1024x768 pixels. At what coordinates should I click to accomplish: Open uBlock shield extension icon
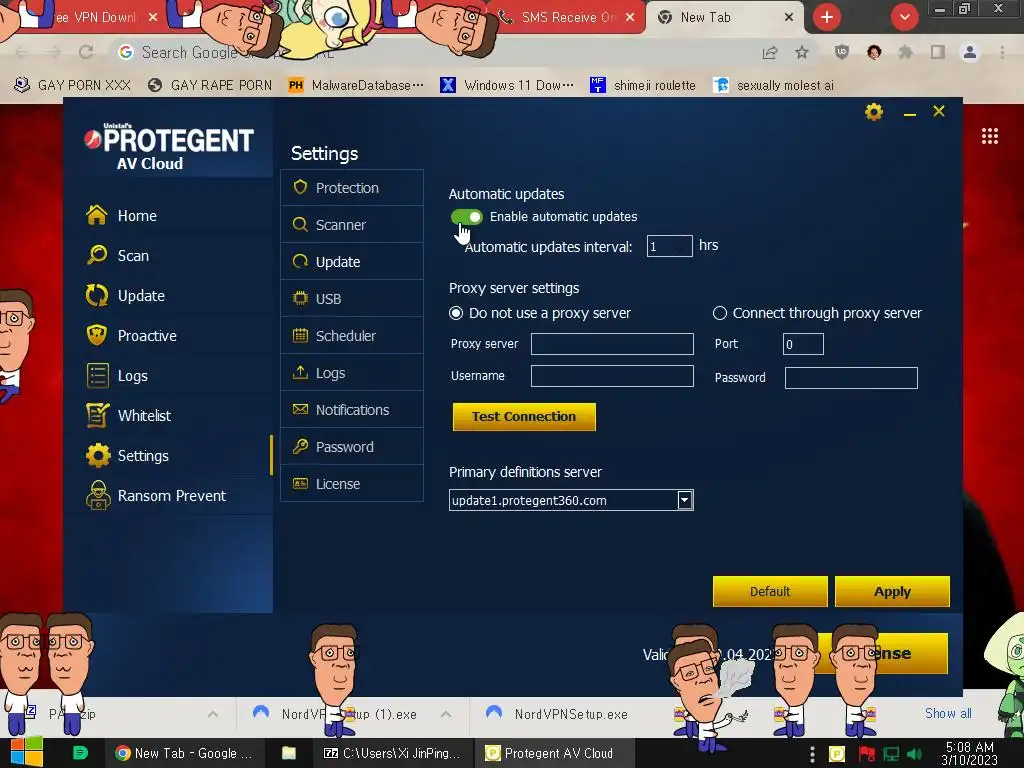click(x=842, y=52)
